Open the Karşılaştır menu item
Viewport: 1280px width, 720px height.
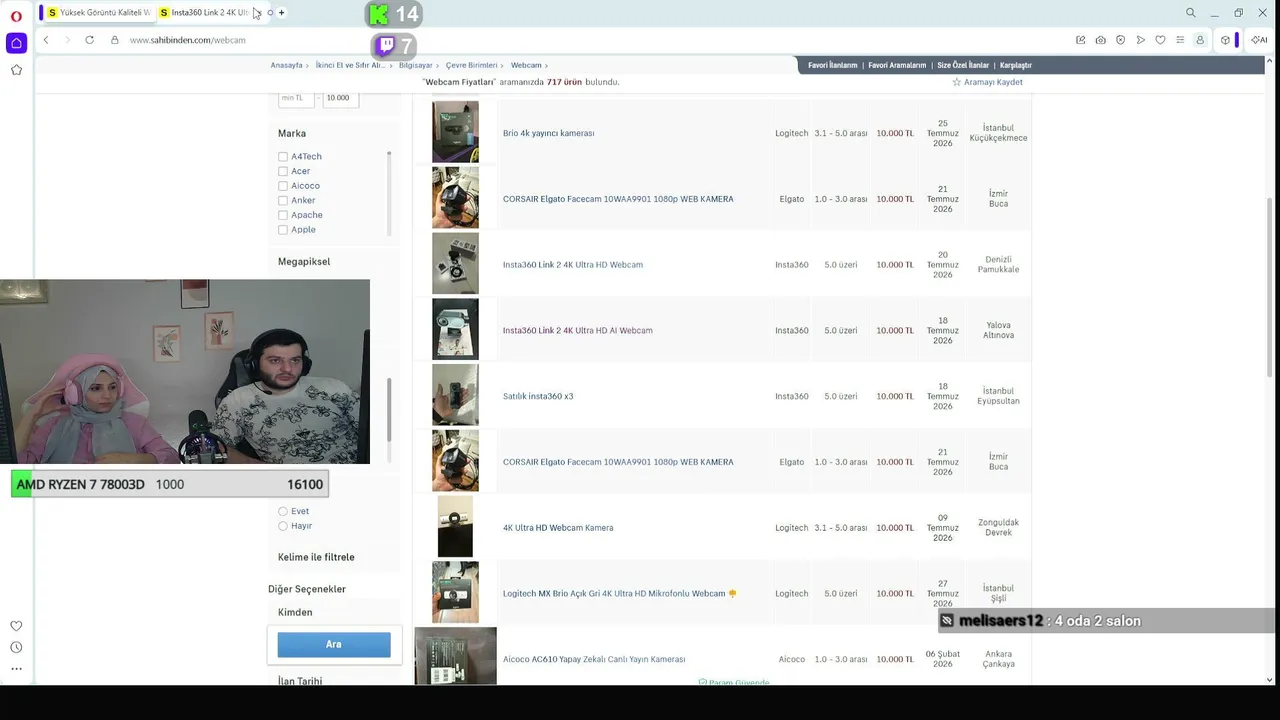click(x=1016, y=65)
